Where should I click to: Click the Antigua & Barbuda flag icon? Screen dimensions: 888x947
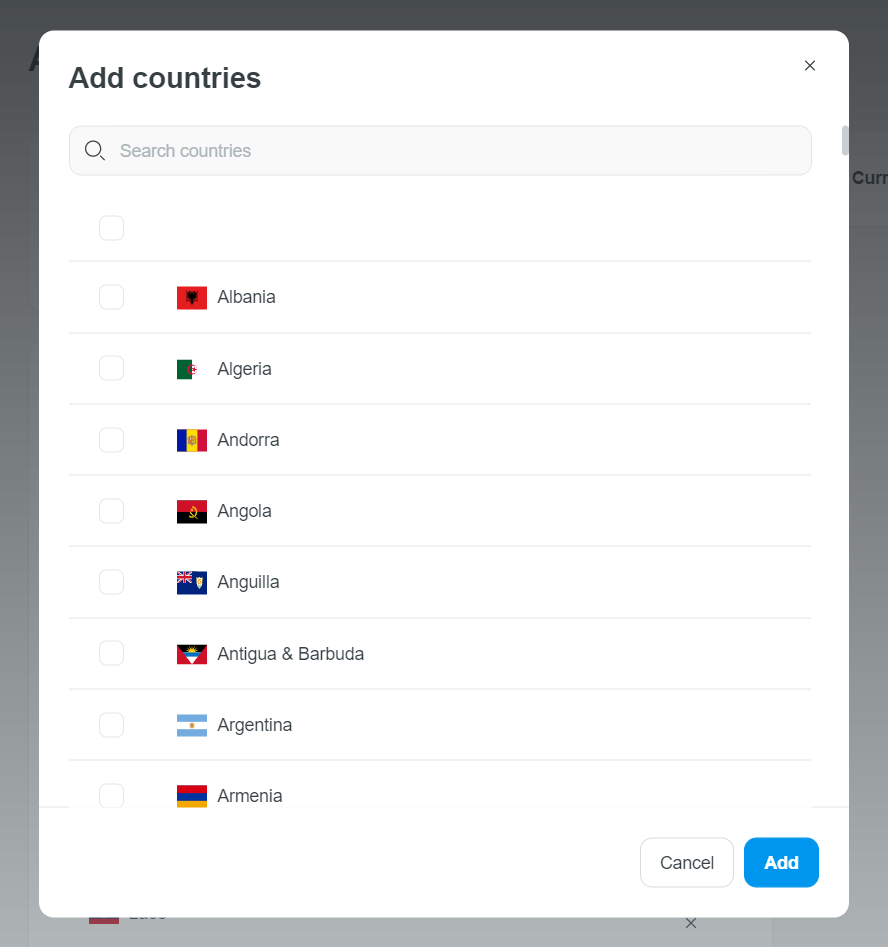191,654
